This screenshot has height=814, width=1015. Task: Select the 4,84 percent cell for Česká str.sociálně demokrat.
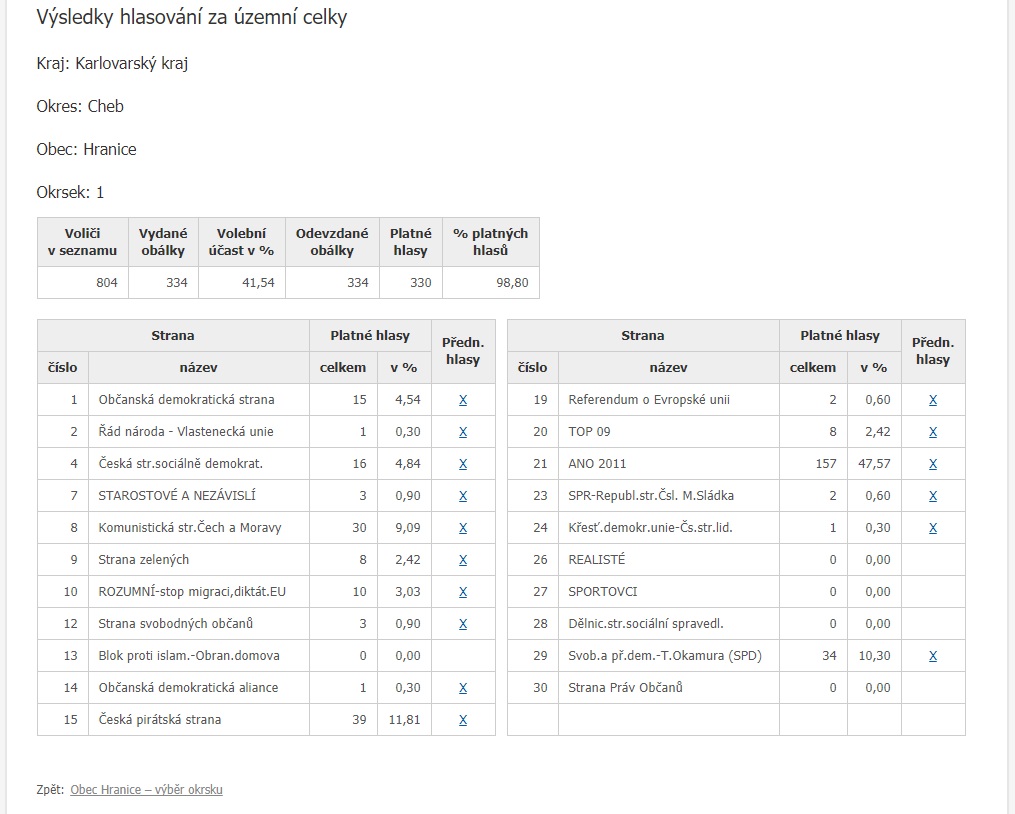pos(404,464)
